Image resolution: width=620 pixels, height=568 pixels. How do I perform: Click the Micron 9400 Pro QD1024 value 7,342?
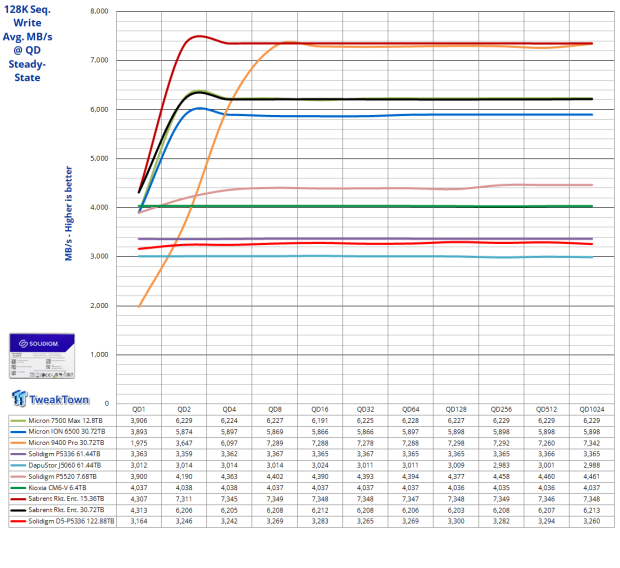[x=592, y=443]
